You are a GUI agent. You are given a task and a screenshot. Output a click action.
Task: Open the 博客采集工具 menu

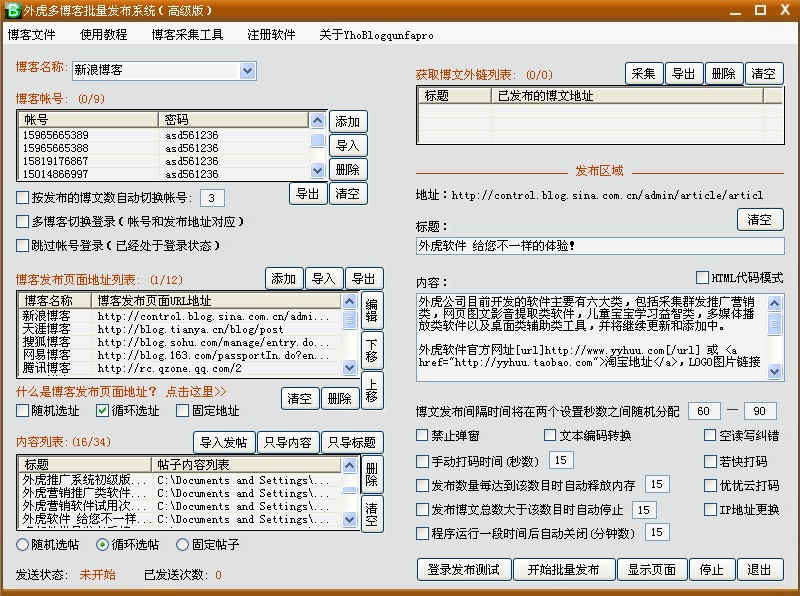click(x=187, y=35)
